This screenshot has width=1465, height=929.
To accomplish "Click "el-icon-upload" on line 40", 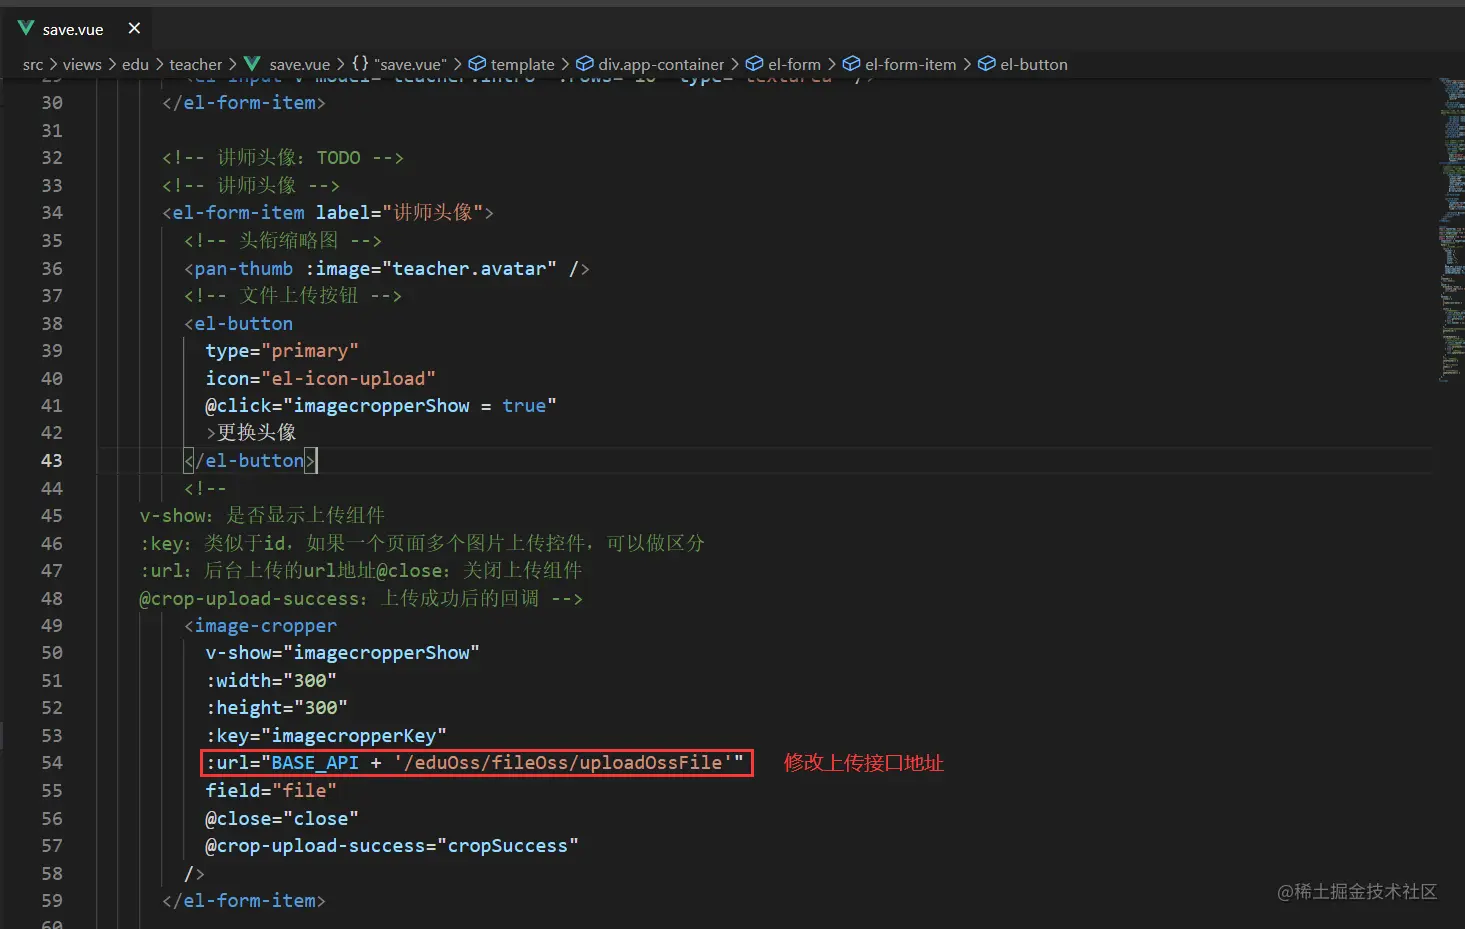I will [x=349, y=379].
